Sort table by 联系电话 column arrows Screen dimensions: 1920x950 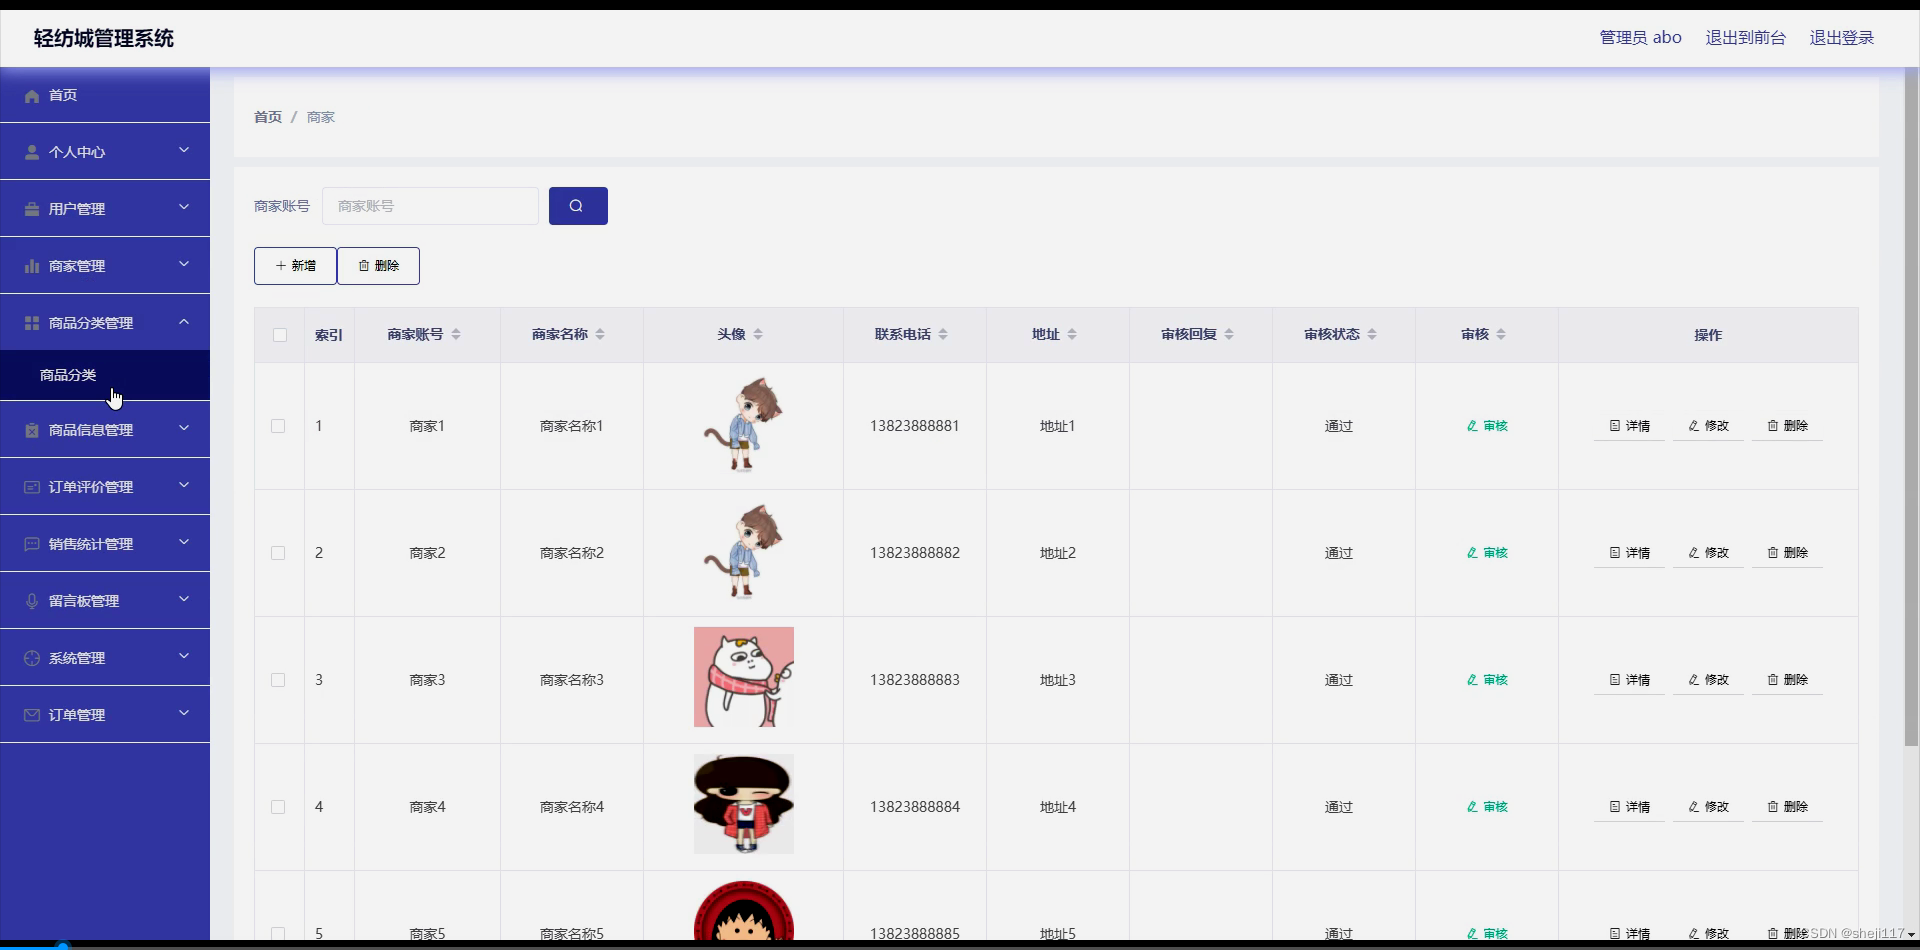[x=941, y=334]
